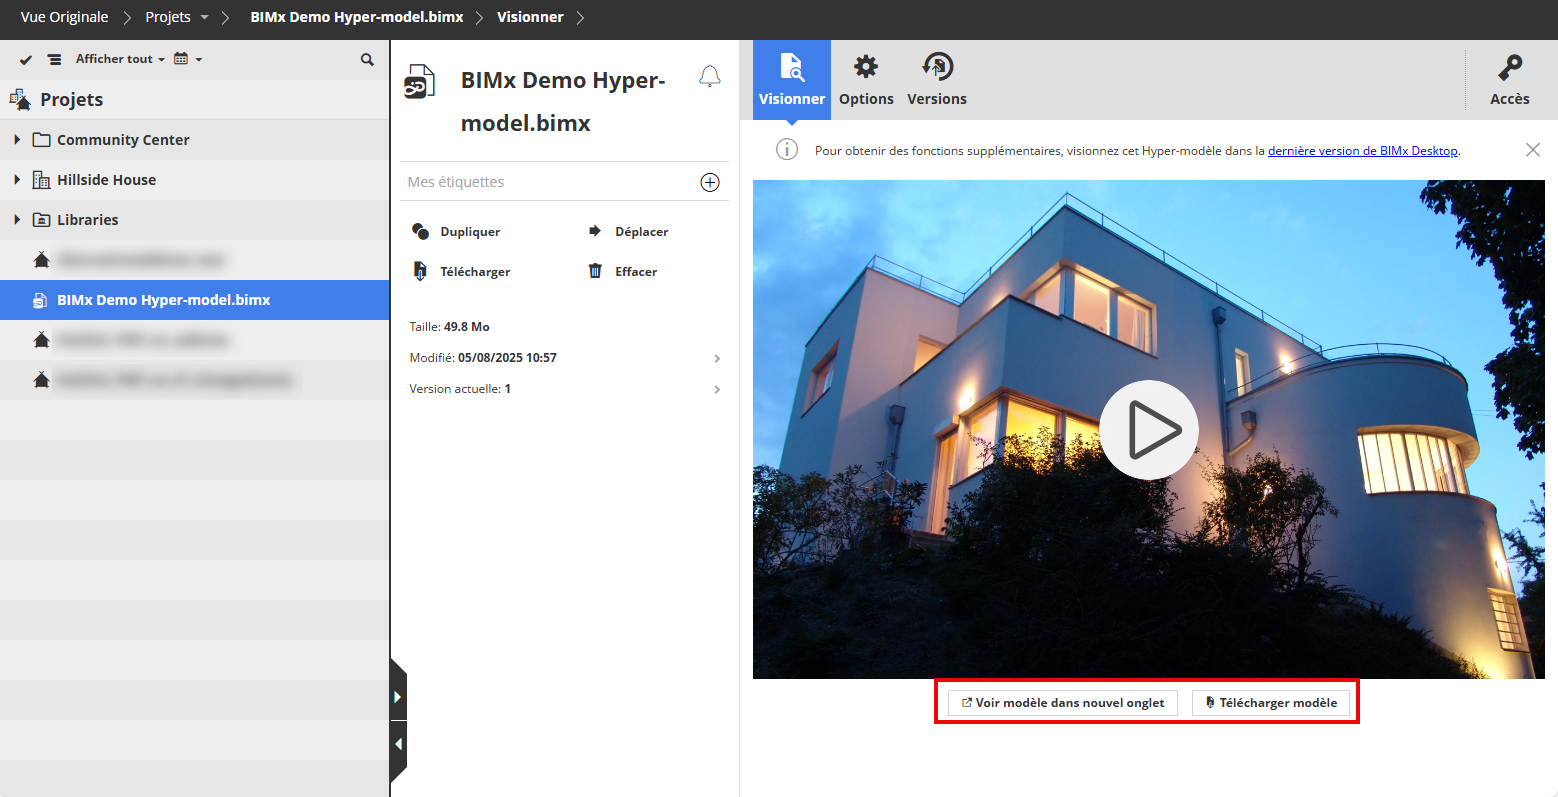
Task: Expand the Hillside House project
Action: click(17, 180)
